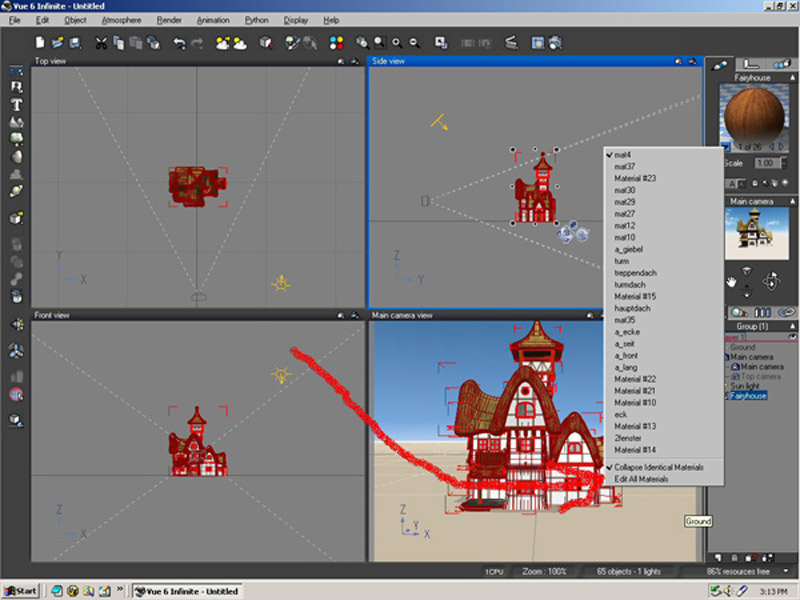Click the wood material sphere preview
Viewport: 800px width, 600px height.
[x=752, y=112]
